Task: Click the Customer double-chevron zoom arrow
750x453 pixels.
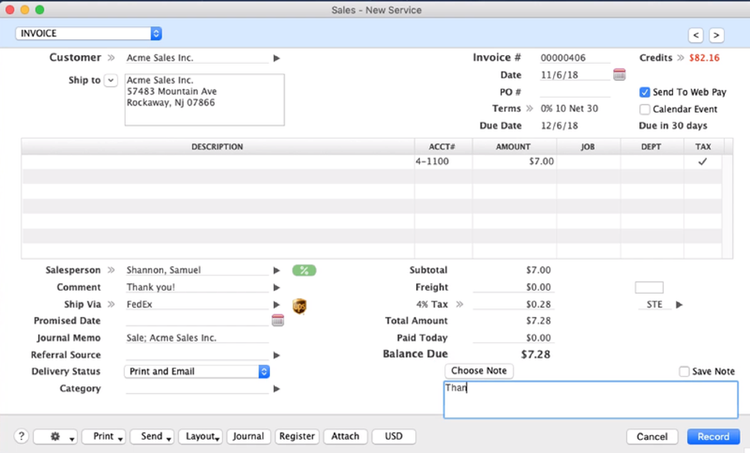Action: (111, 58)
